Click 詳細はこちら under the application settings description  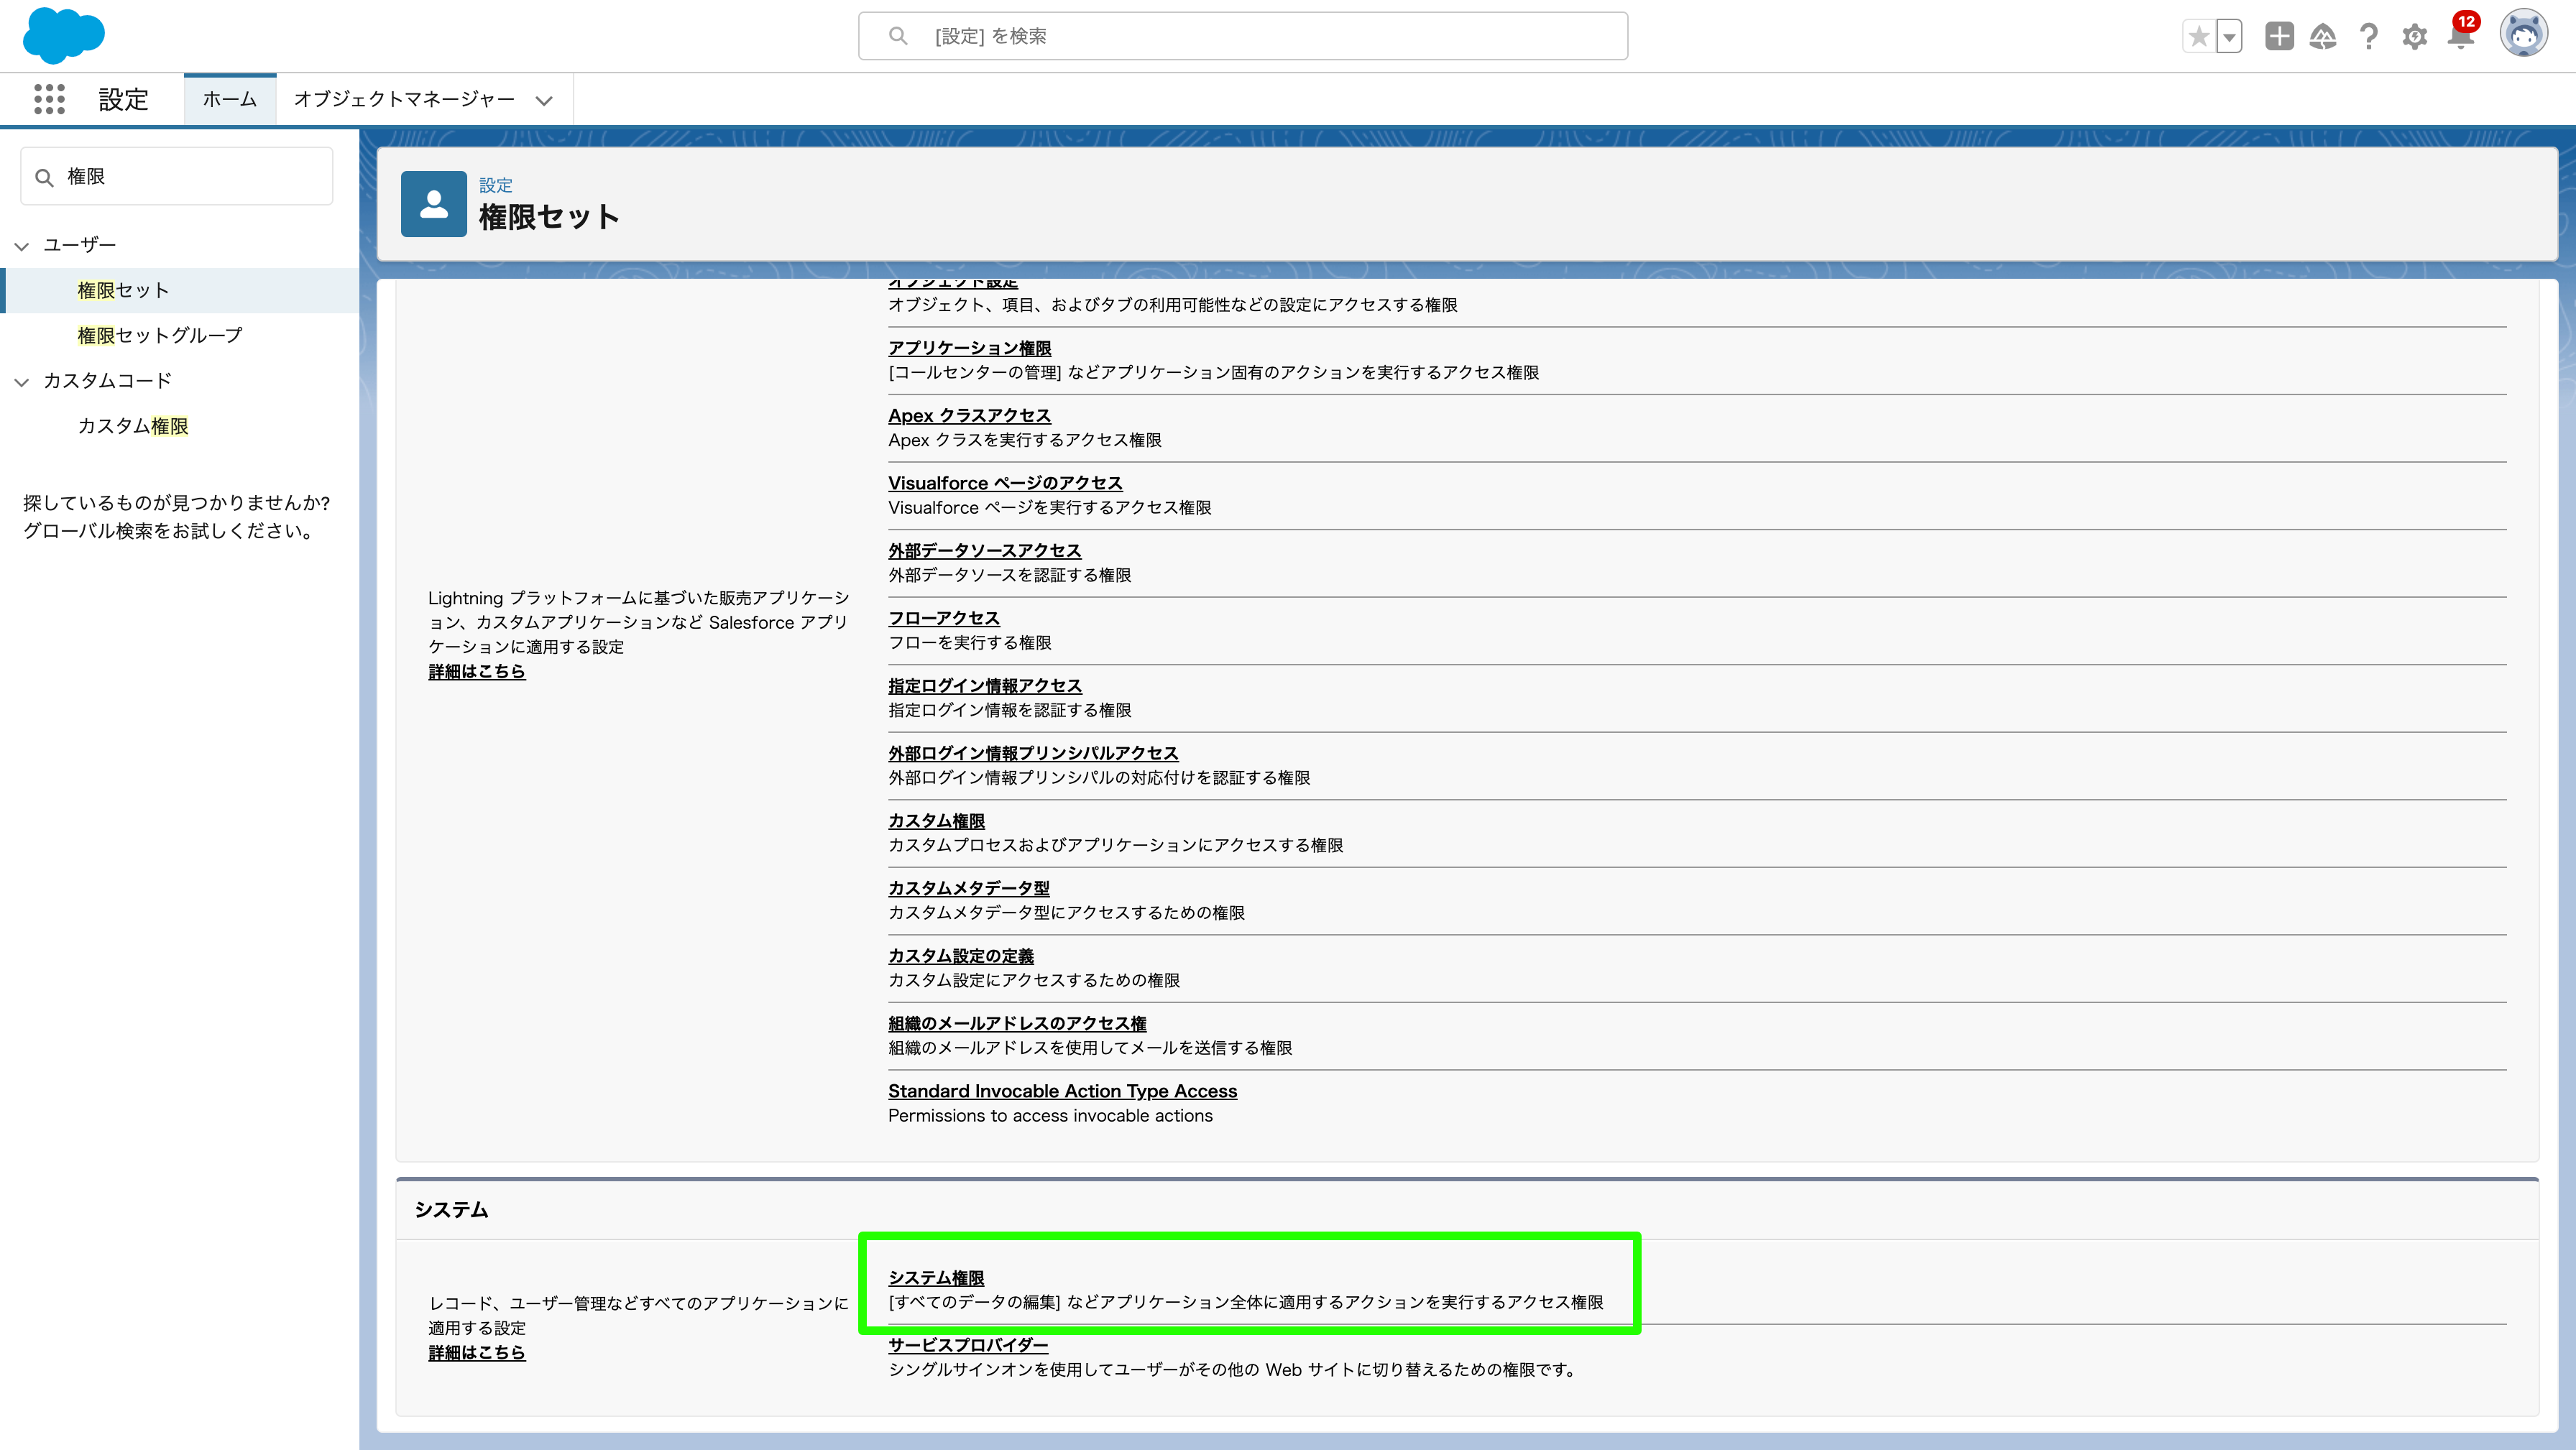[476, 671]
